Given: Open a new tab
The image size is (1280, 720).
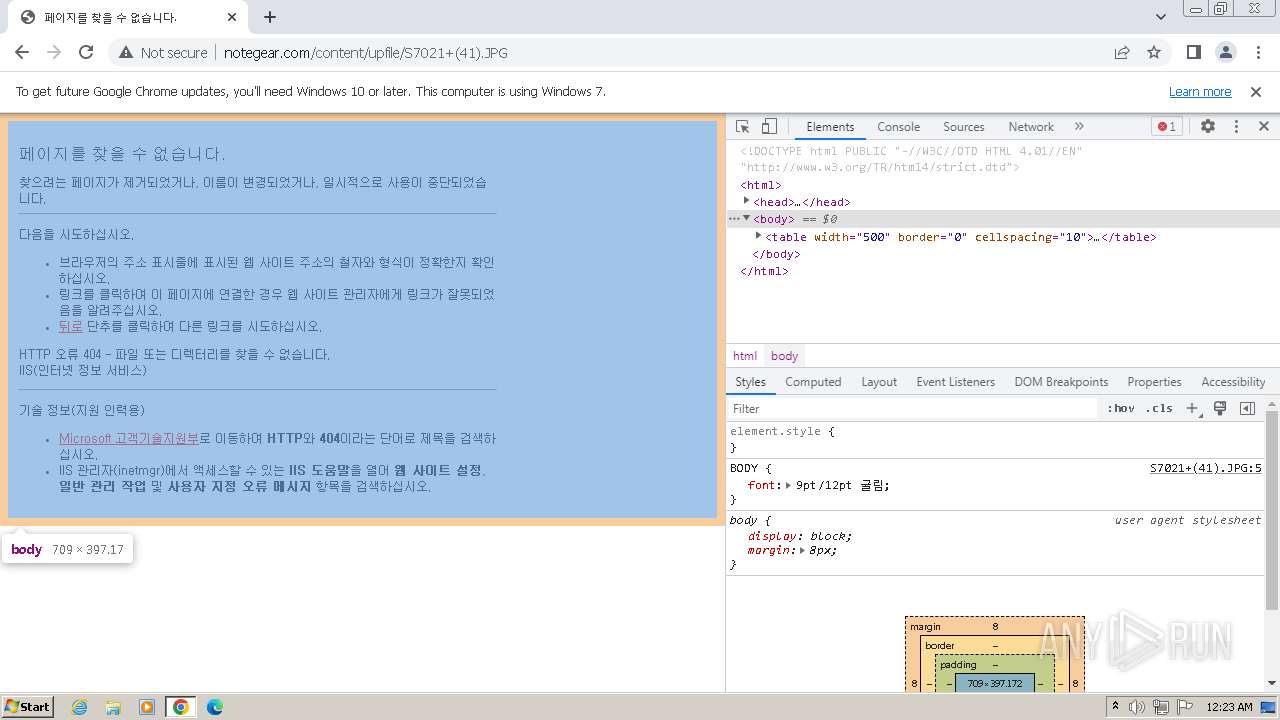Looking at the screenshot, I should (270, 17).
